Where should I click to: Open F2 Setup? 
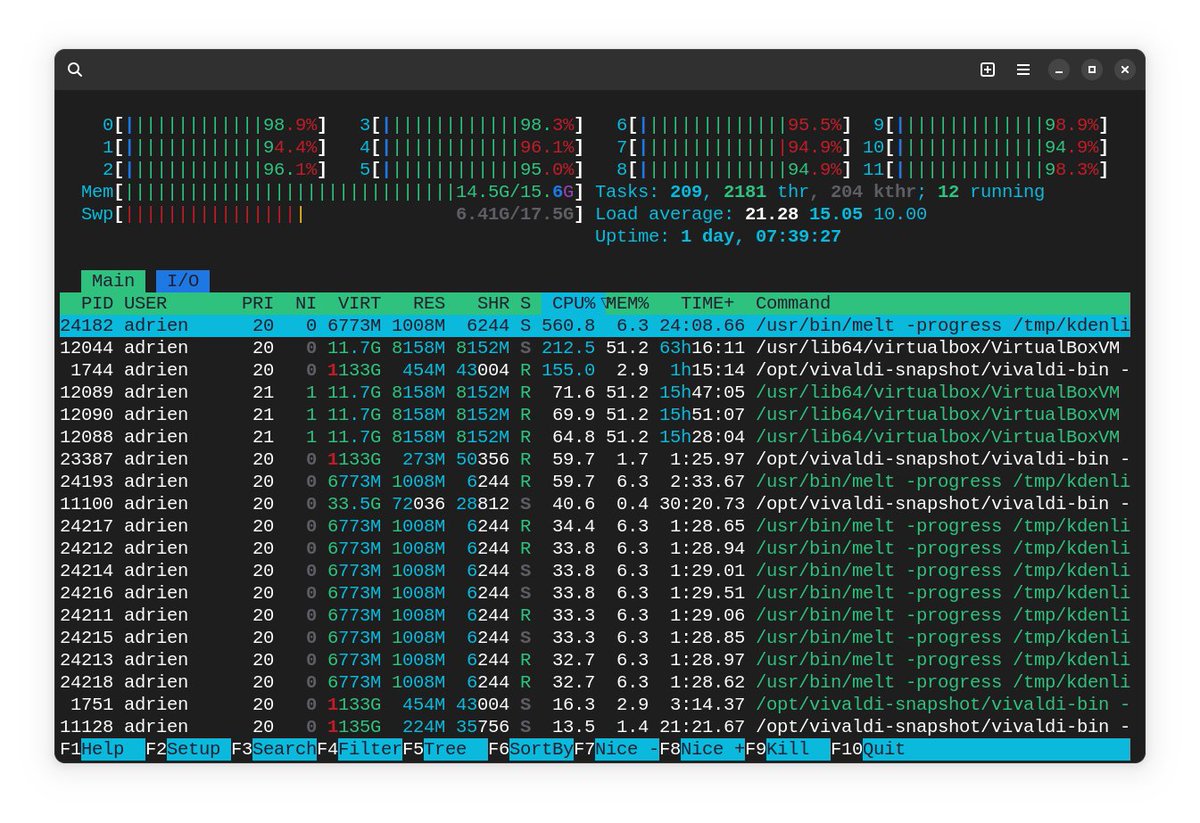tap(188, 749)
